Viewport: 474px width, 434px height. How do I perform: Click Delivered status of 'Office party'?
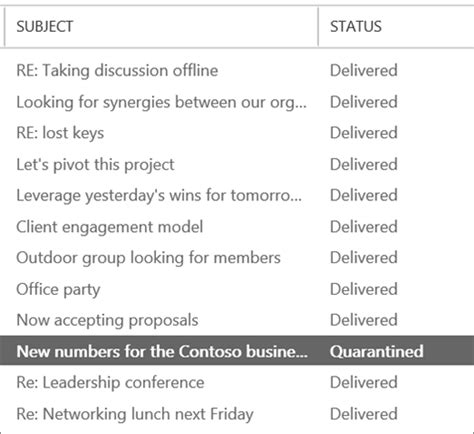(364, 289)
